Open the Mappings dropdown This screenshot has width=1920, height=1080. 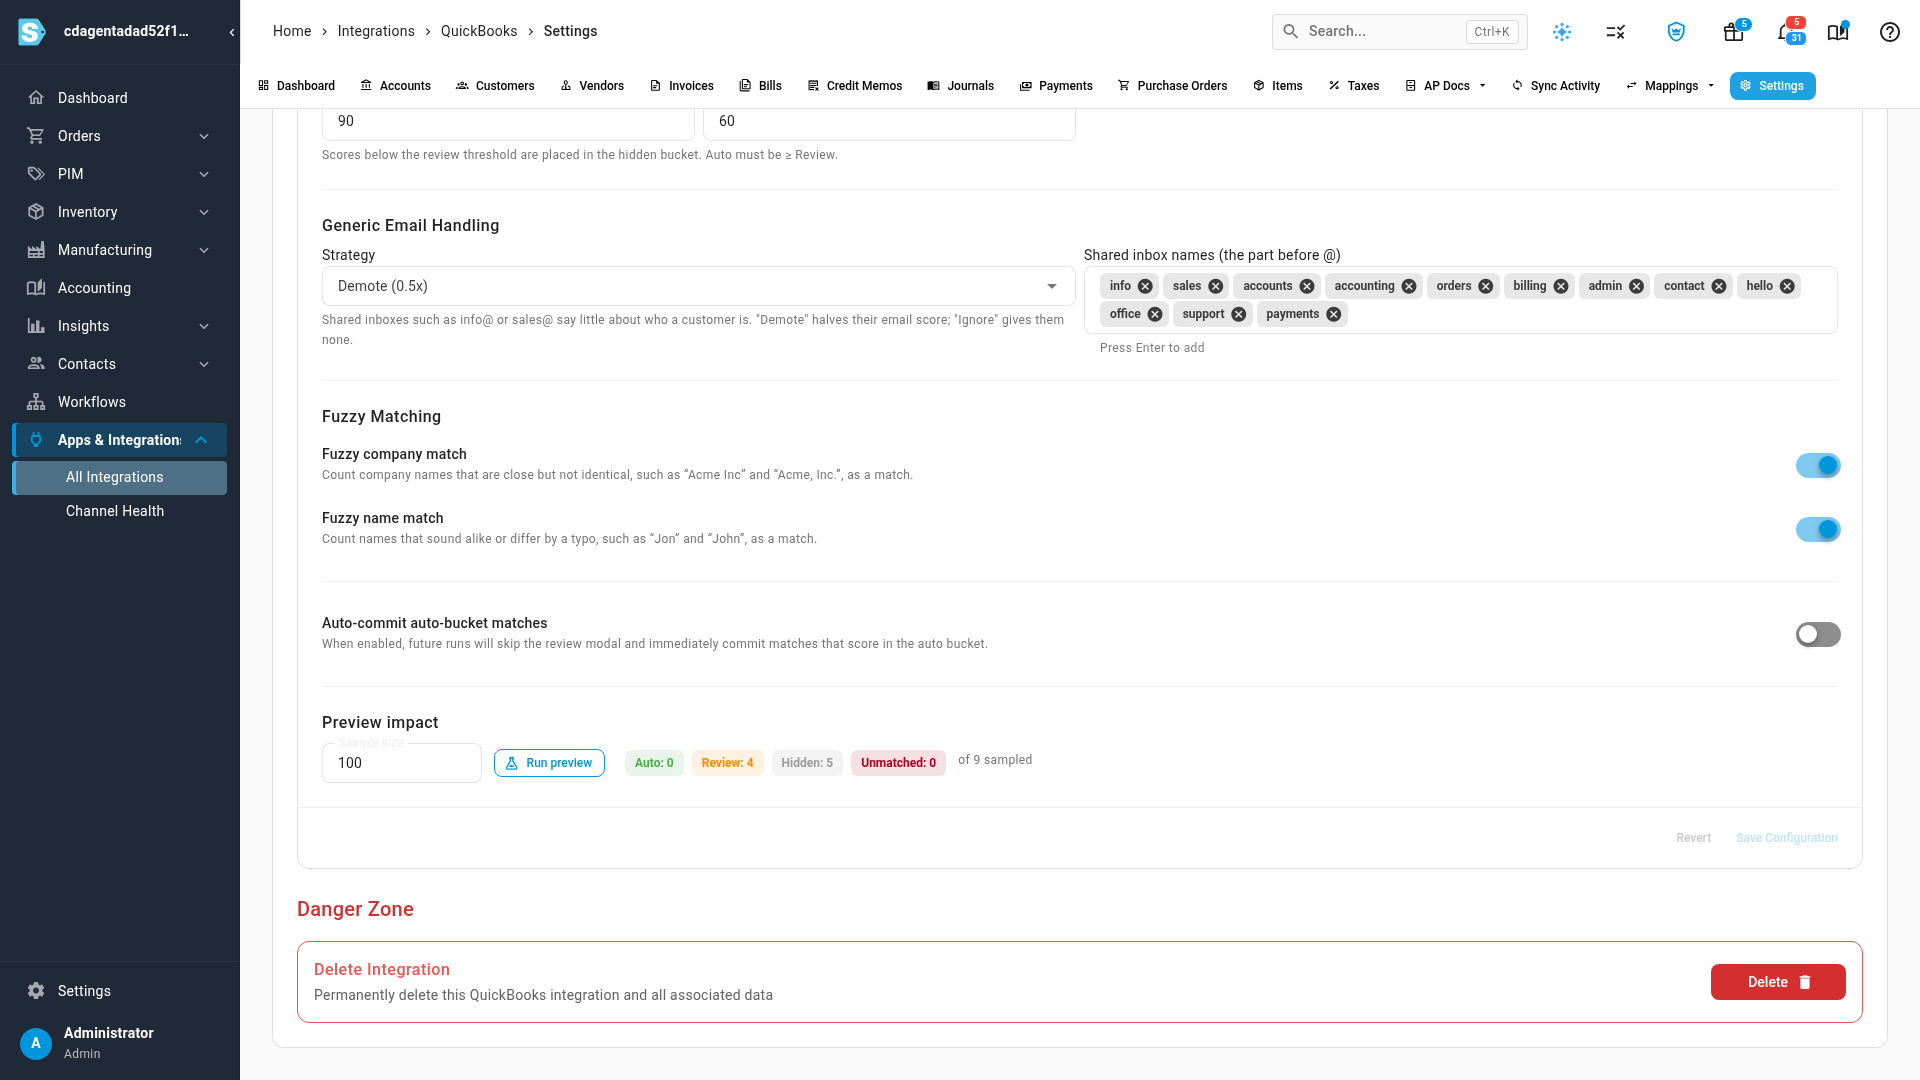click(x=1671, y=86)
